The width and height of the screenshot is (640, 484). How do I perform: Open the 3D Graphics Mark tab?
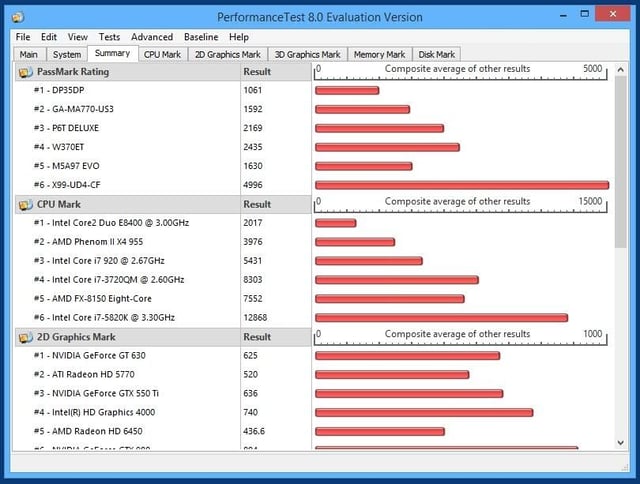pyautogui.click(x=307, y=55)
